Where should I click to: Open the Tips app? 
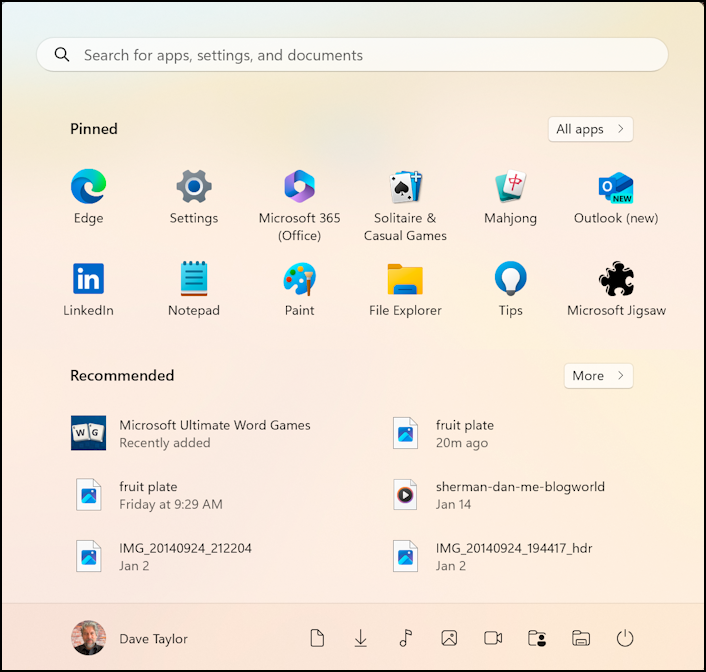pyautogui.click(x=510, y=289)
